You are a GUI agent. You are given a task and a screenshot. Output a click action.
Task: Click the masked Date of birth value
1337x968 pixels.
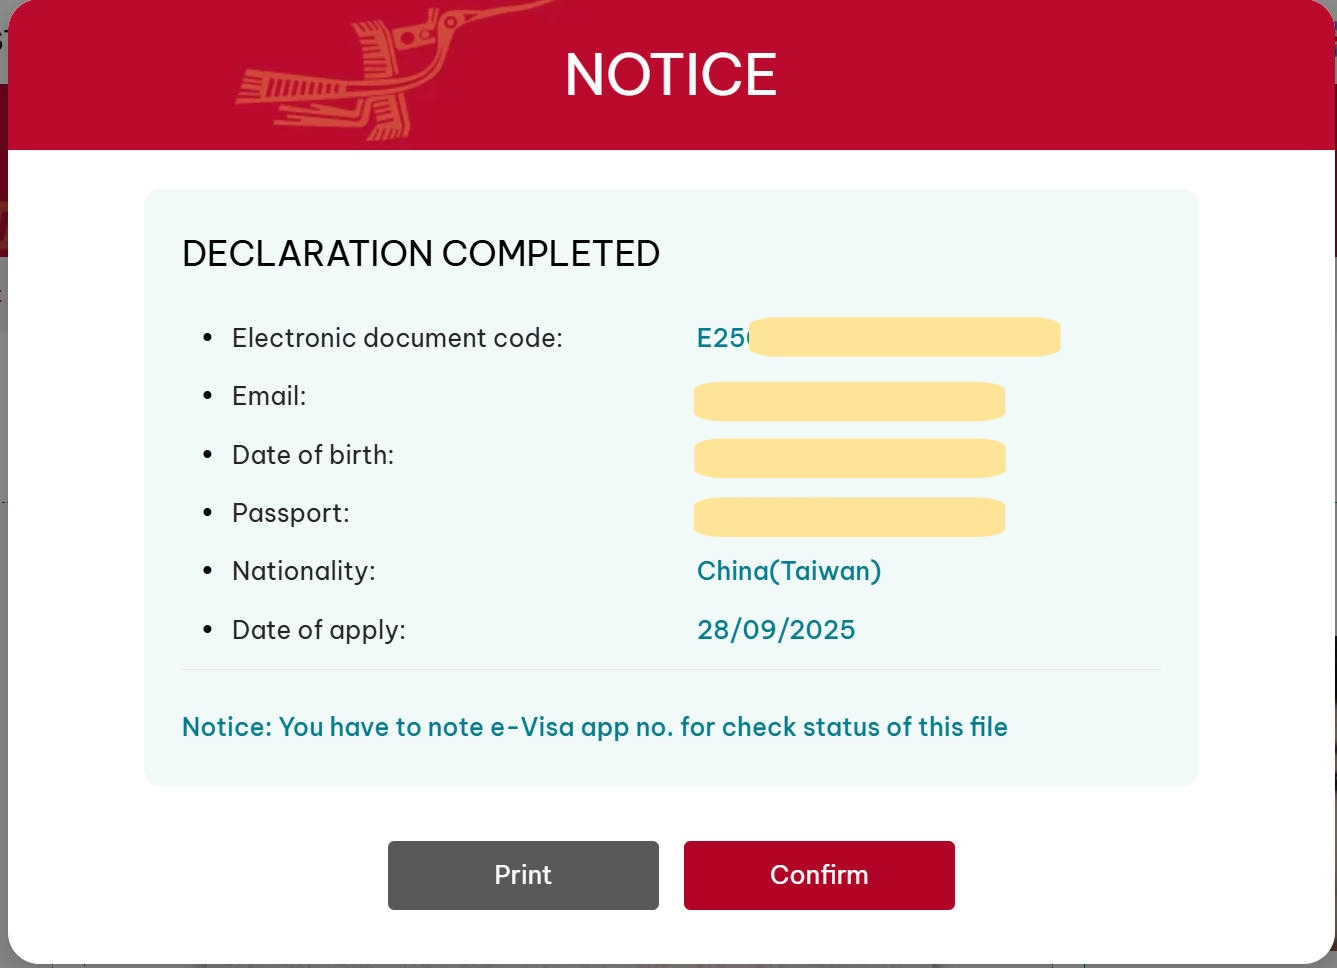click(x=849, y=458)
